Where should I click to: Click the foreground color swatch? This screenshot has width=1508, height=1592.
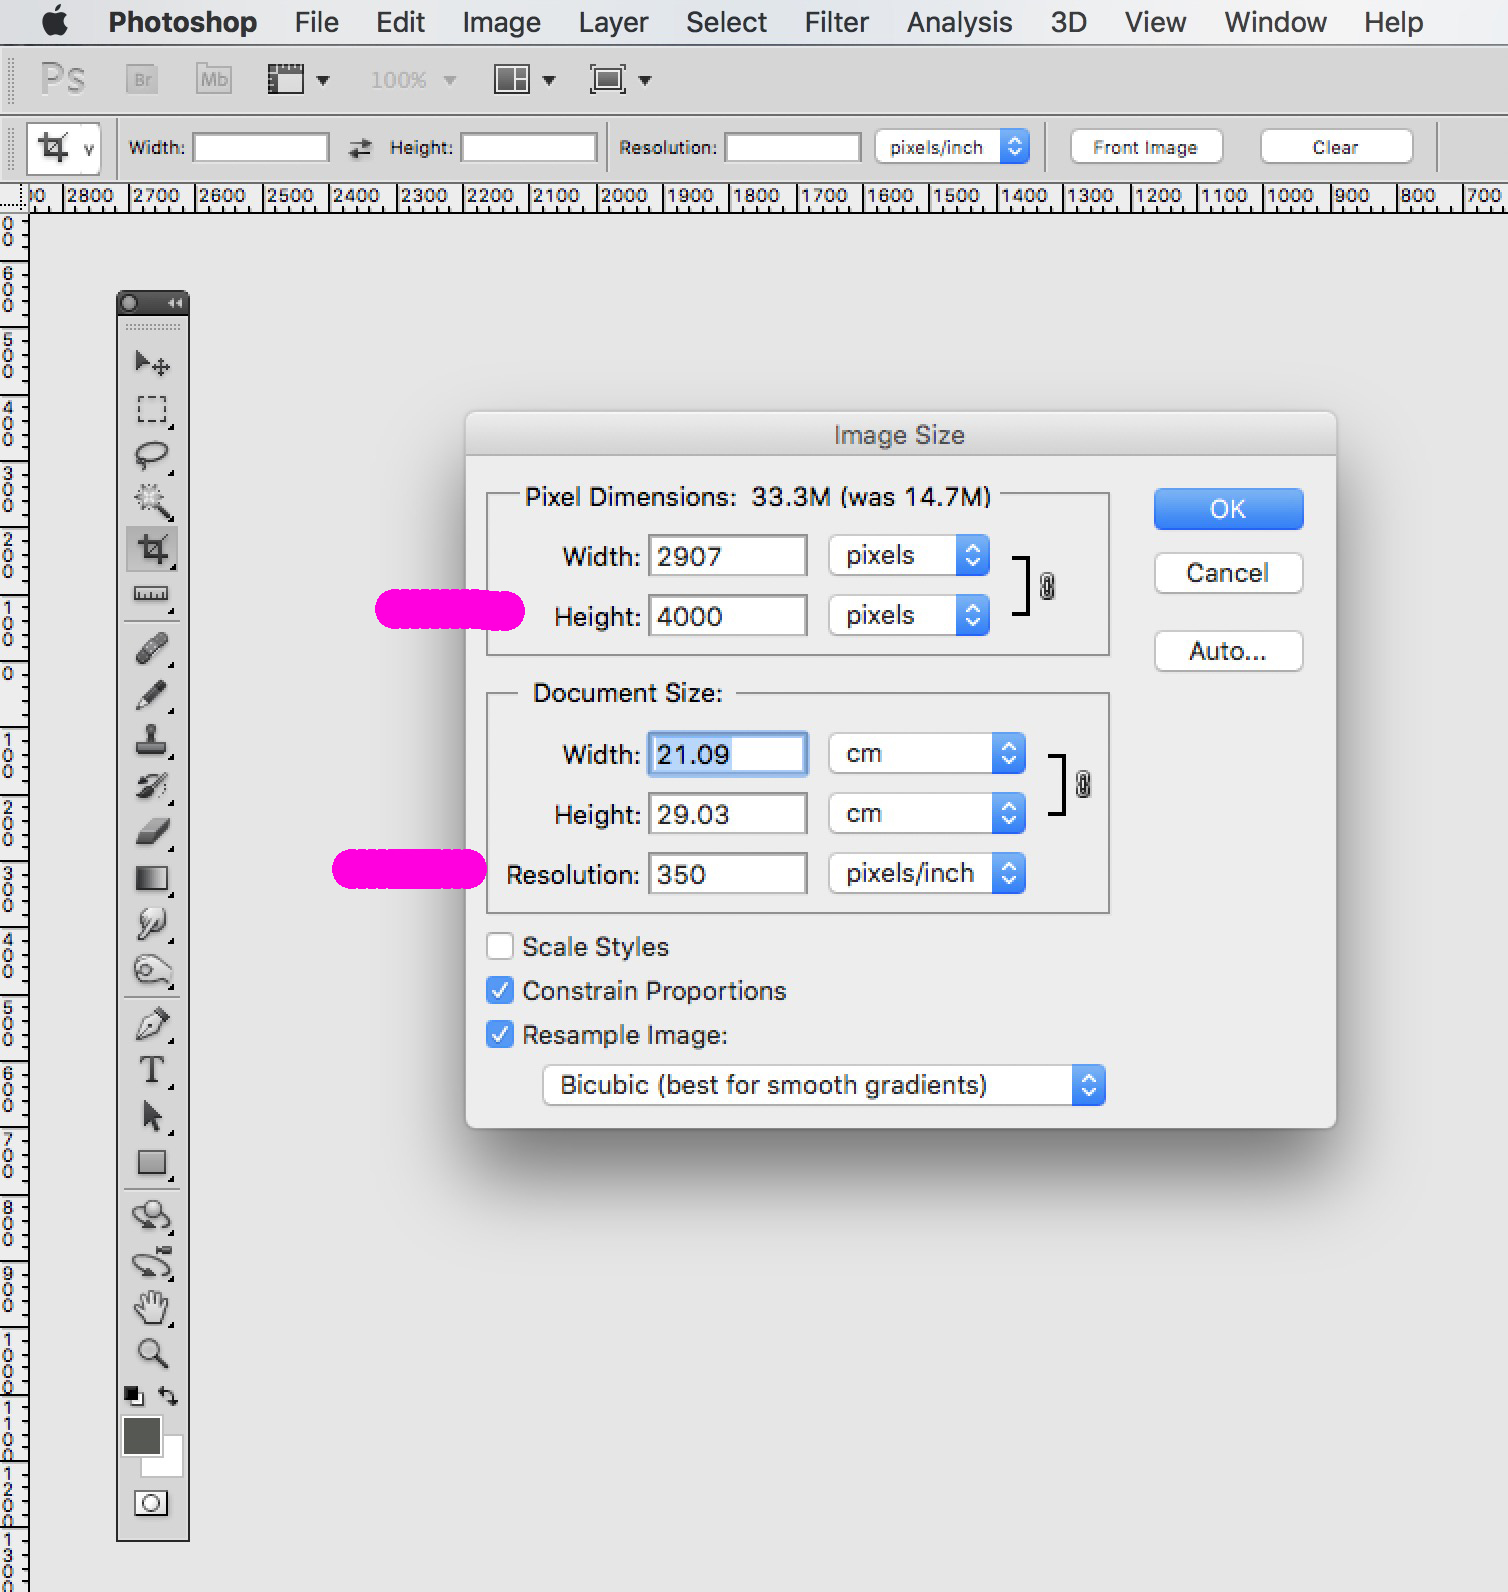(x=141, y=1436)
